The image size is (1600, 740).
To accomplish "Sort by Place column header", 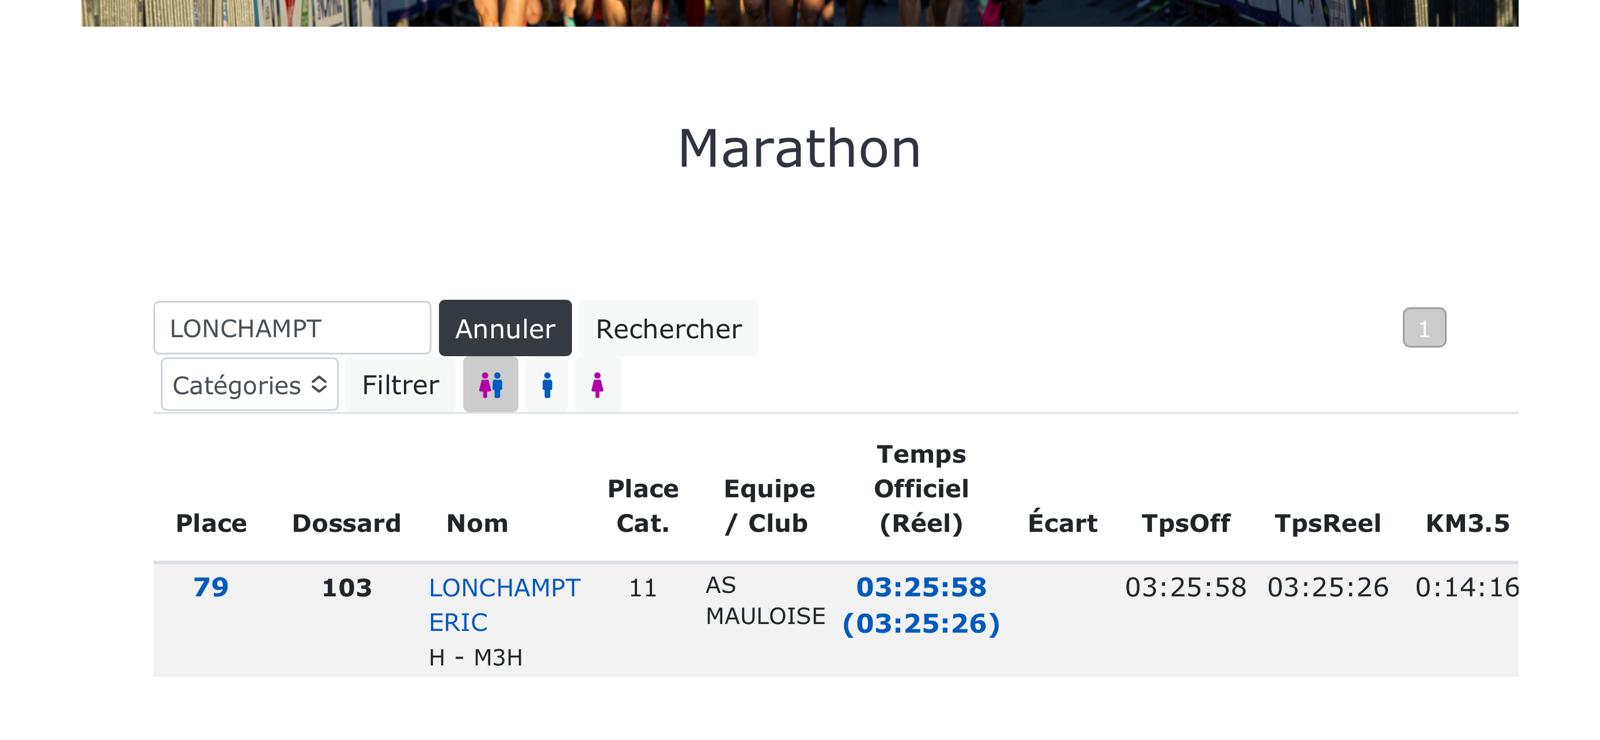I will (x=211, y=523).
